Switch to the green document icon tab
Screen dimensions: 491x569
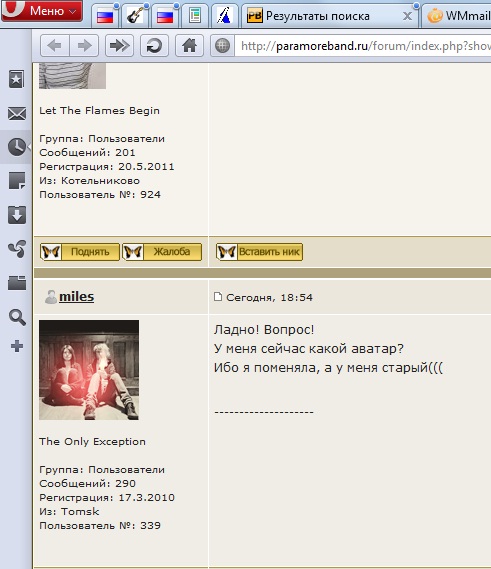(195, 16)
